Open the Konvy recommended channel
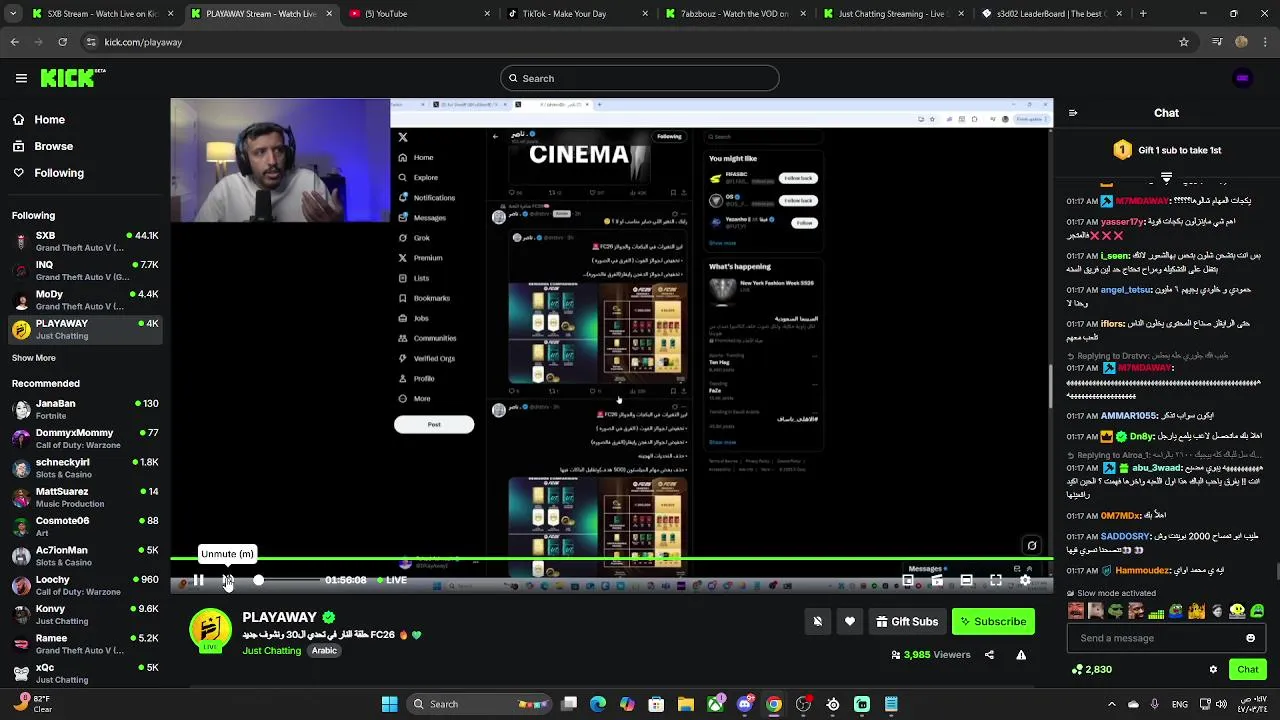The width and height of the screenshot is (1280, 720). [85, 614]
